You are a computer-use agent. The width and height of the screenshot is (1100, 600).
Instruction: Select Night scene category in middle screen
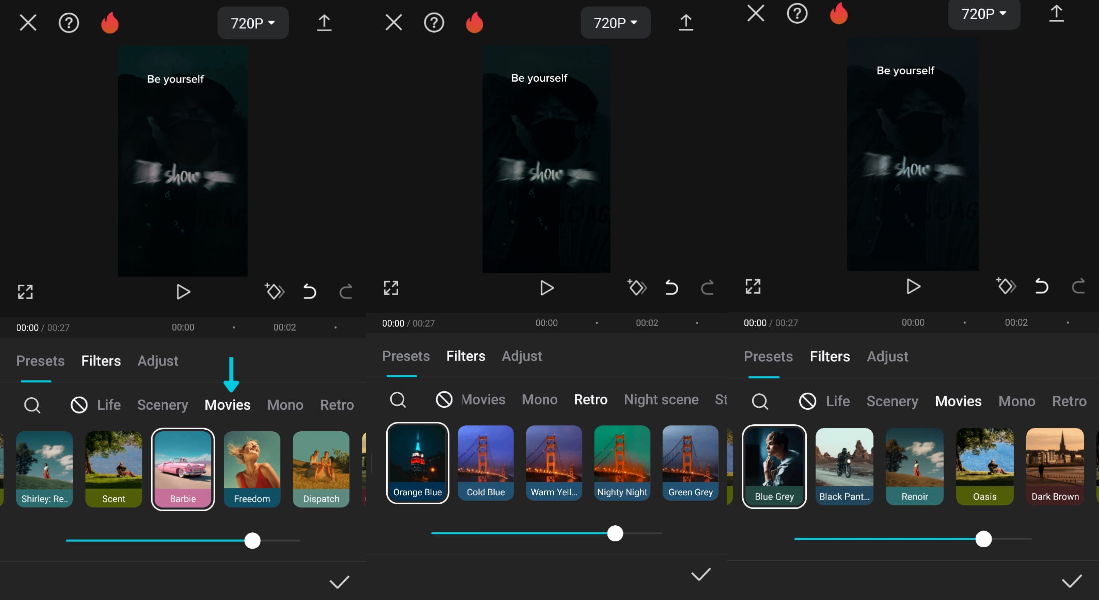pyautogui.click(x=661, y=399)
